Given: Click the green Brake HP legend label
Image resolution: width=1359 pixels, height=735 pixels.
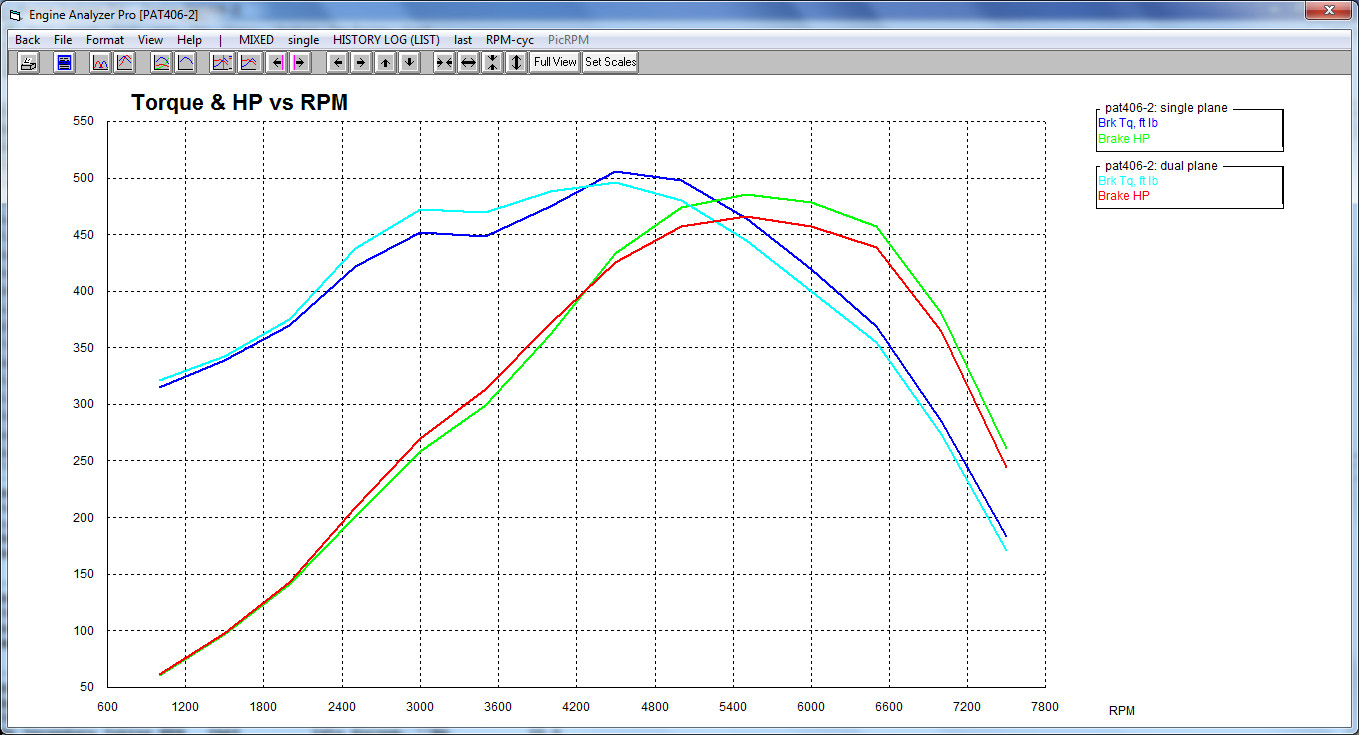Looking at the screenshot, I should coord(1124,139).
